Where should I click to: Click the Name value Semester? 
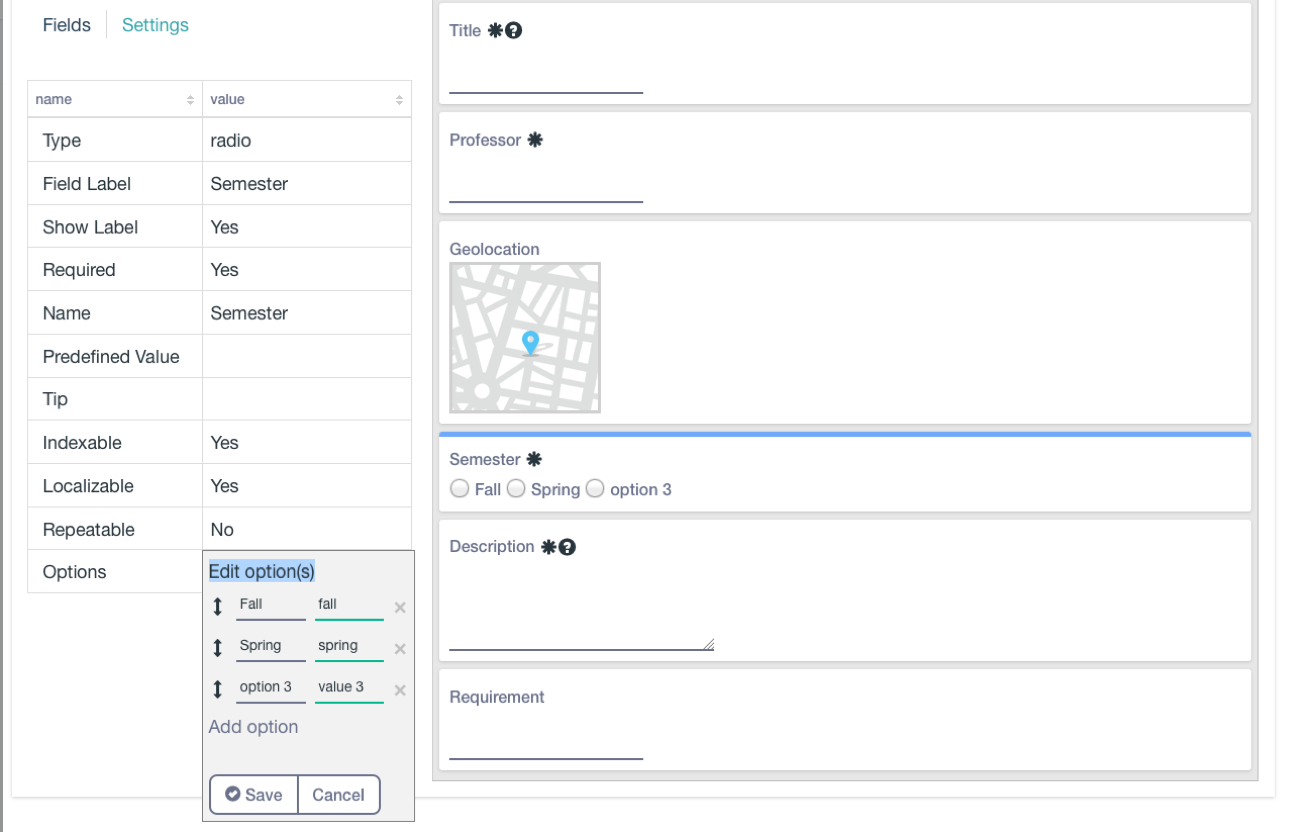coord(249,313)
